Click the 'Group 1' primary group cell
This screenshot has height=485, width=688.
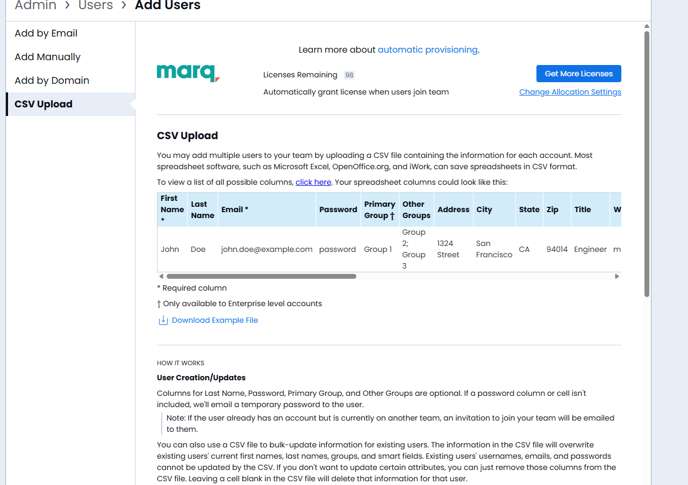click(x=378, y=249)
